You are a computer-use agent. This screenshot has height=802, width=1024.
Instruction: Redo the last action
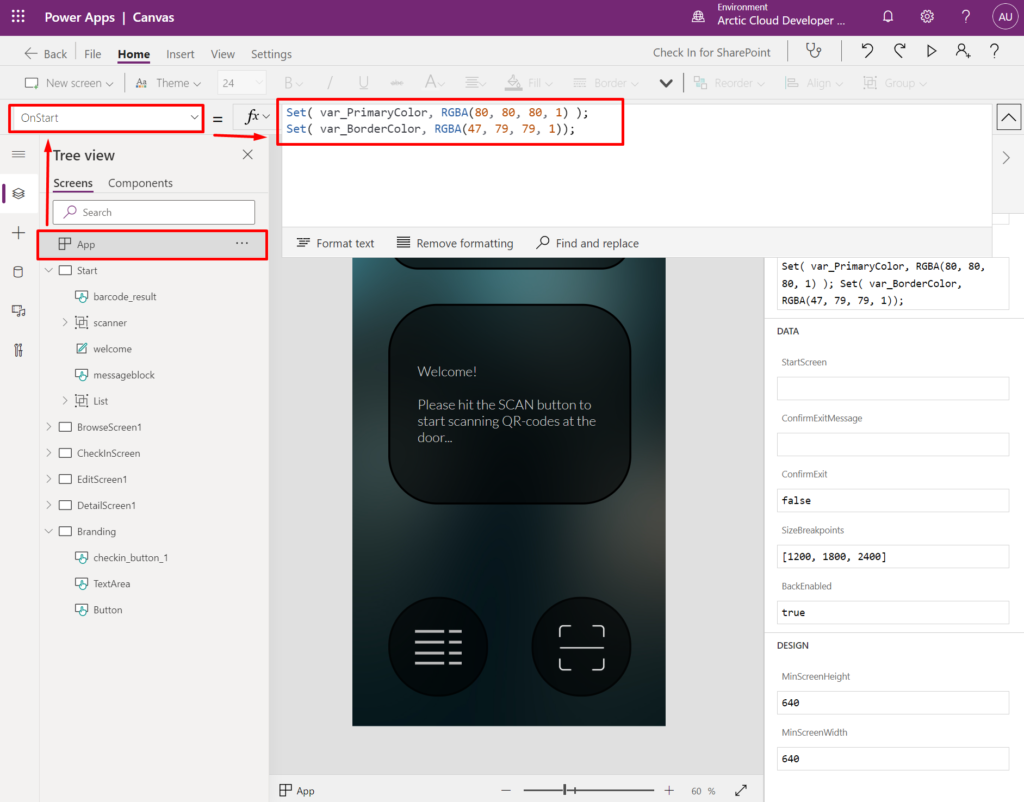(x=899, y=51)
